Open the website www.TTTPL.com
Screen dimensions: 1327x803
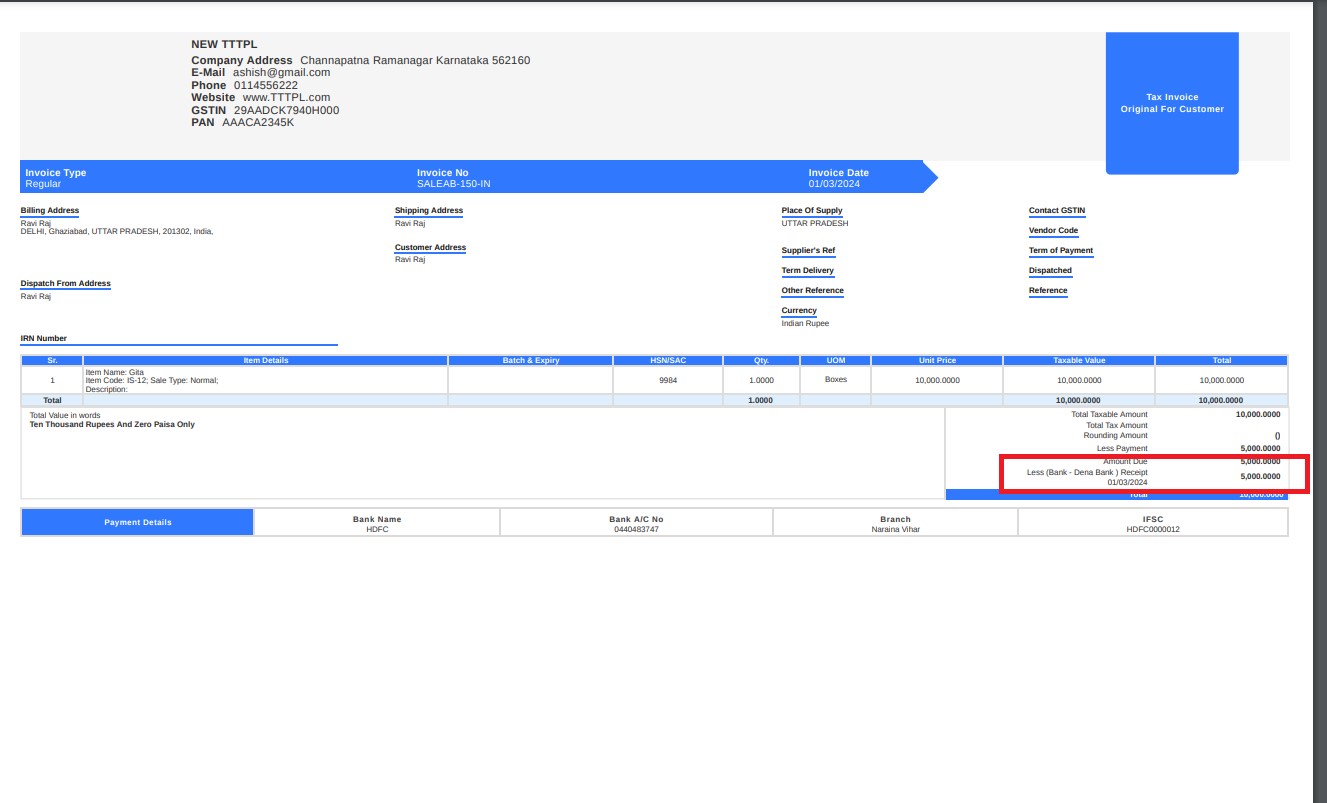coord(286,97)
